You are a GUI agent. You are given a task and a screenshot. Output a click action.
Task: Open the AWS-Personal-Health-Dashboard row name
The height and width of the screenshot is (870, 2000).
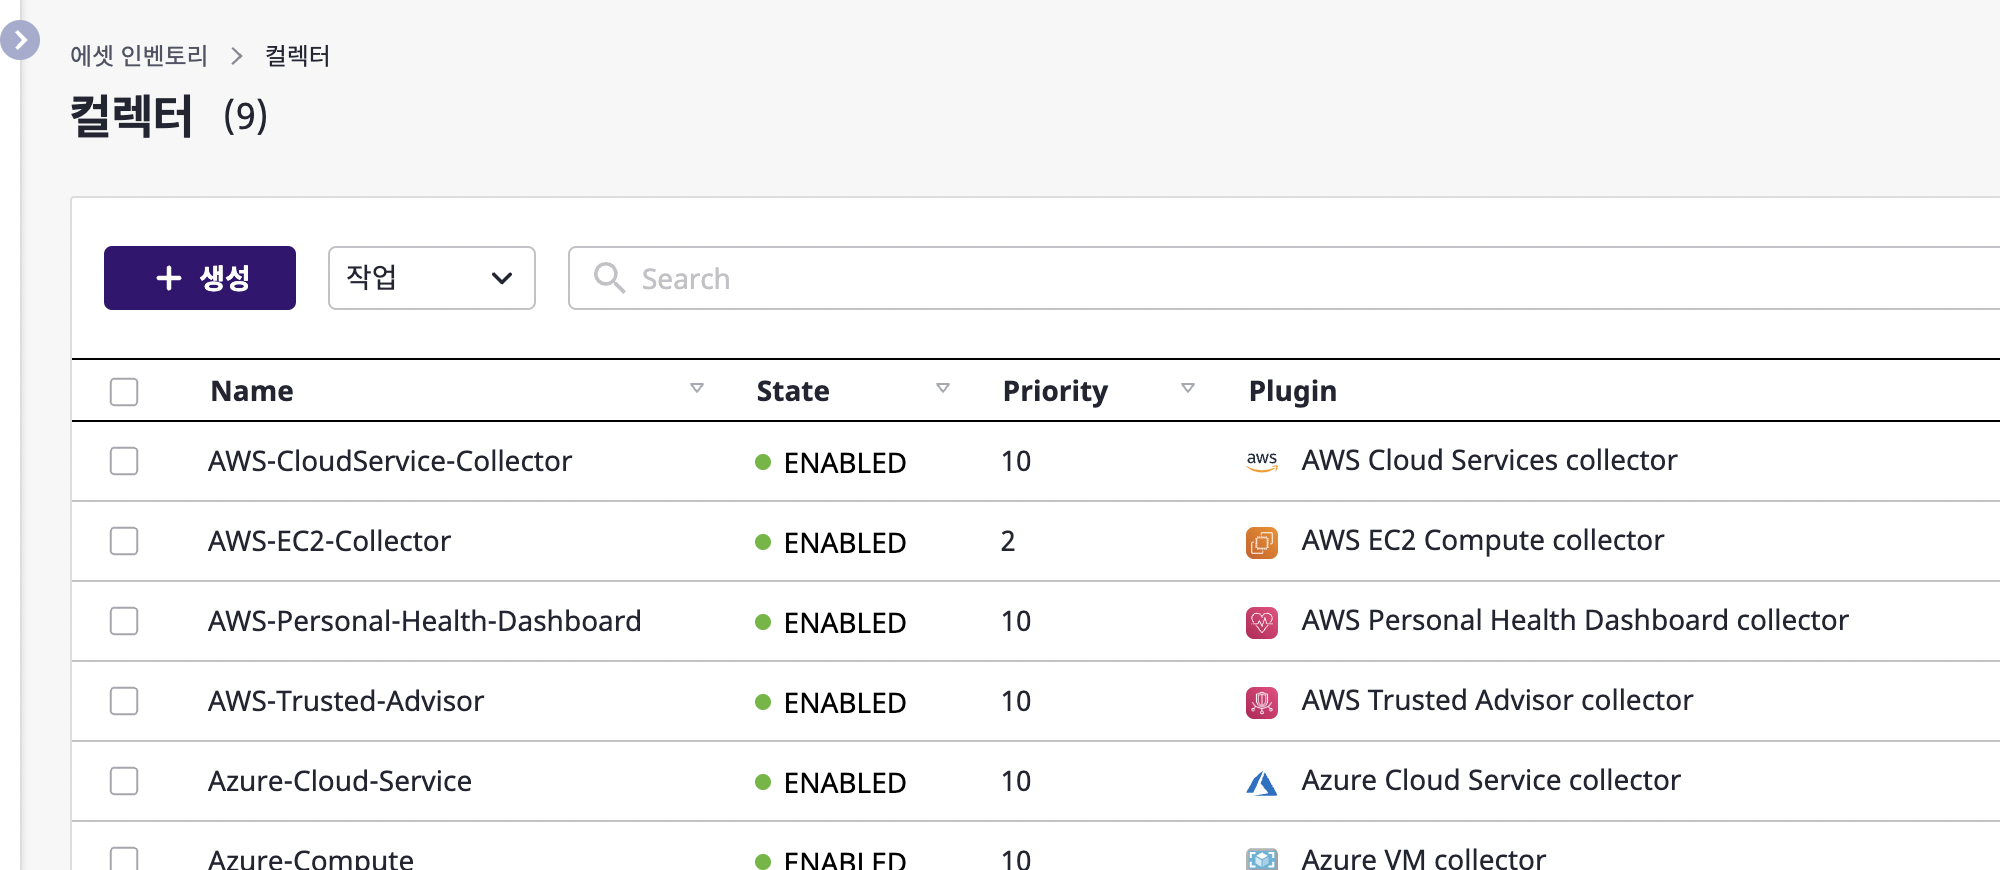[x=424, y=621]
